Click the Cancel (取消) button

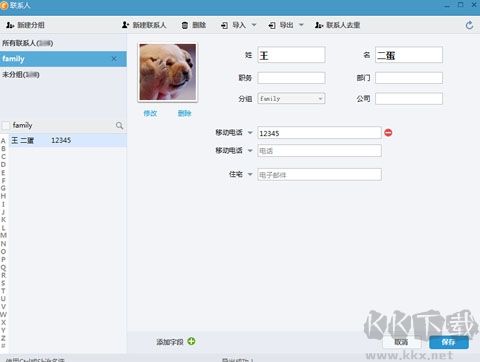tap(401, 342)
